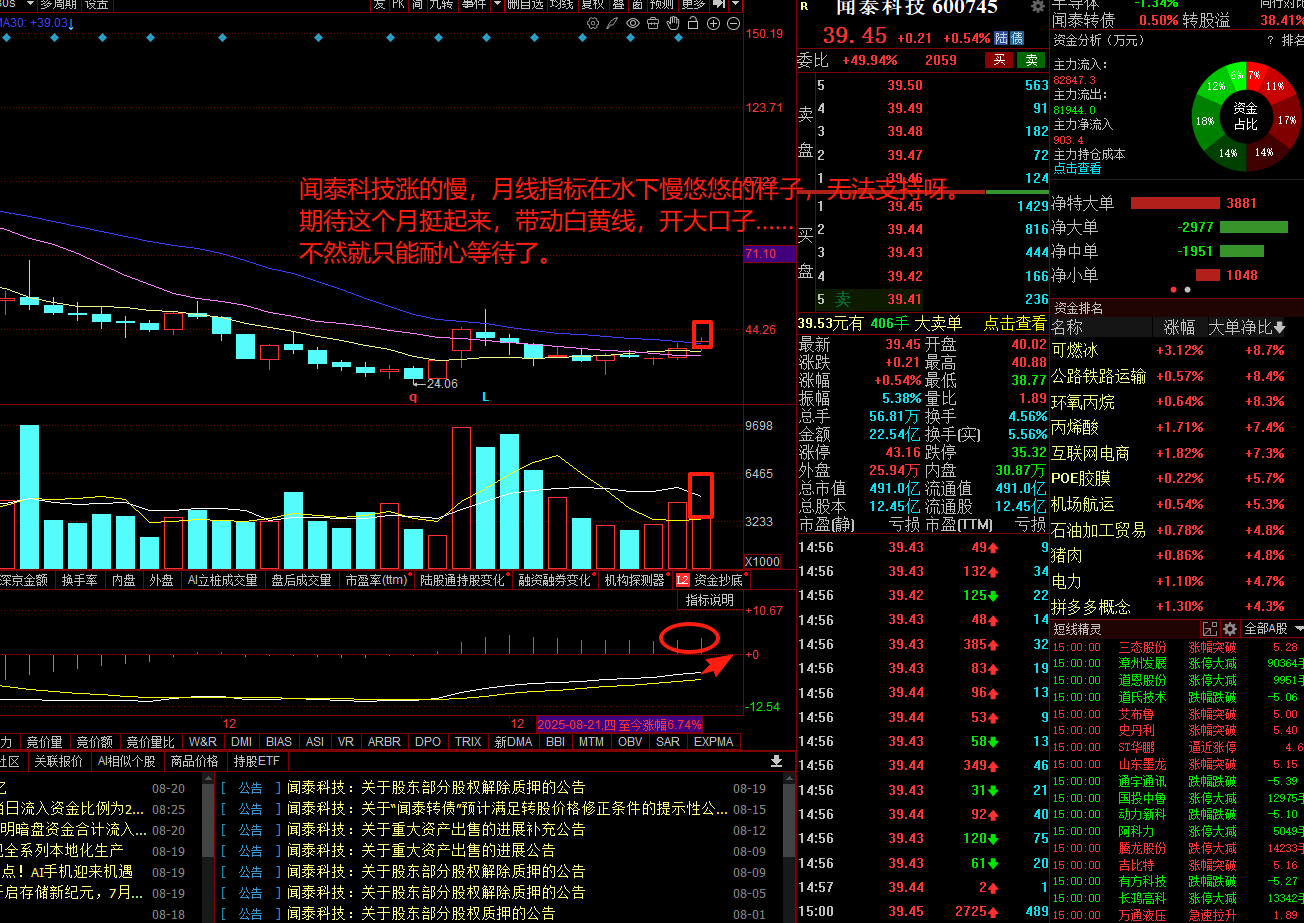
Task: Click the 预测 toolbar button
Action: point(662,4)
